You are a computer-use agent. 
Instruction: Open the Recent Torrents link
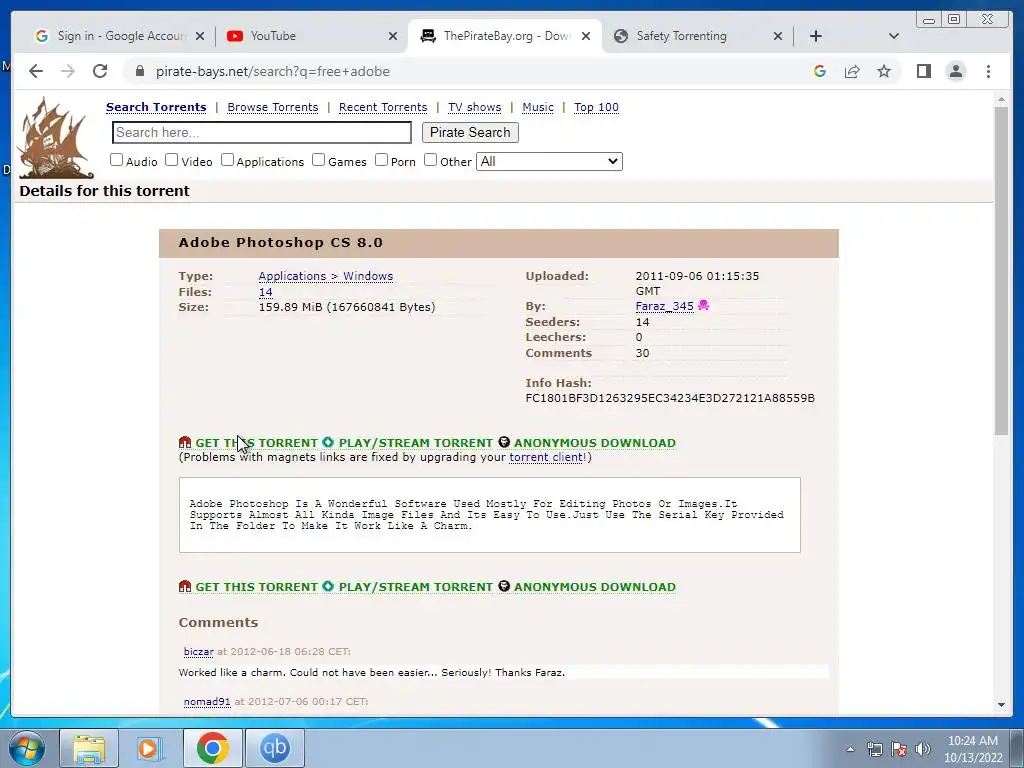point(383,107)
